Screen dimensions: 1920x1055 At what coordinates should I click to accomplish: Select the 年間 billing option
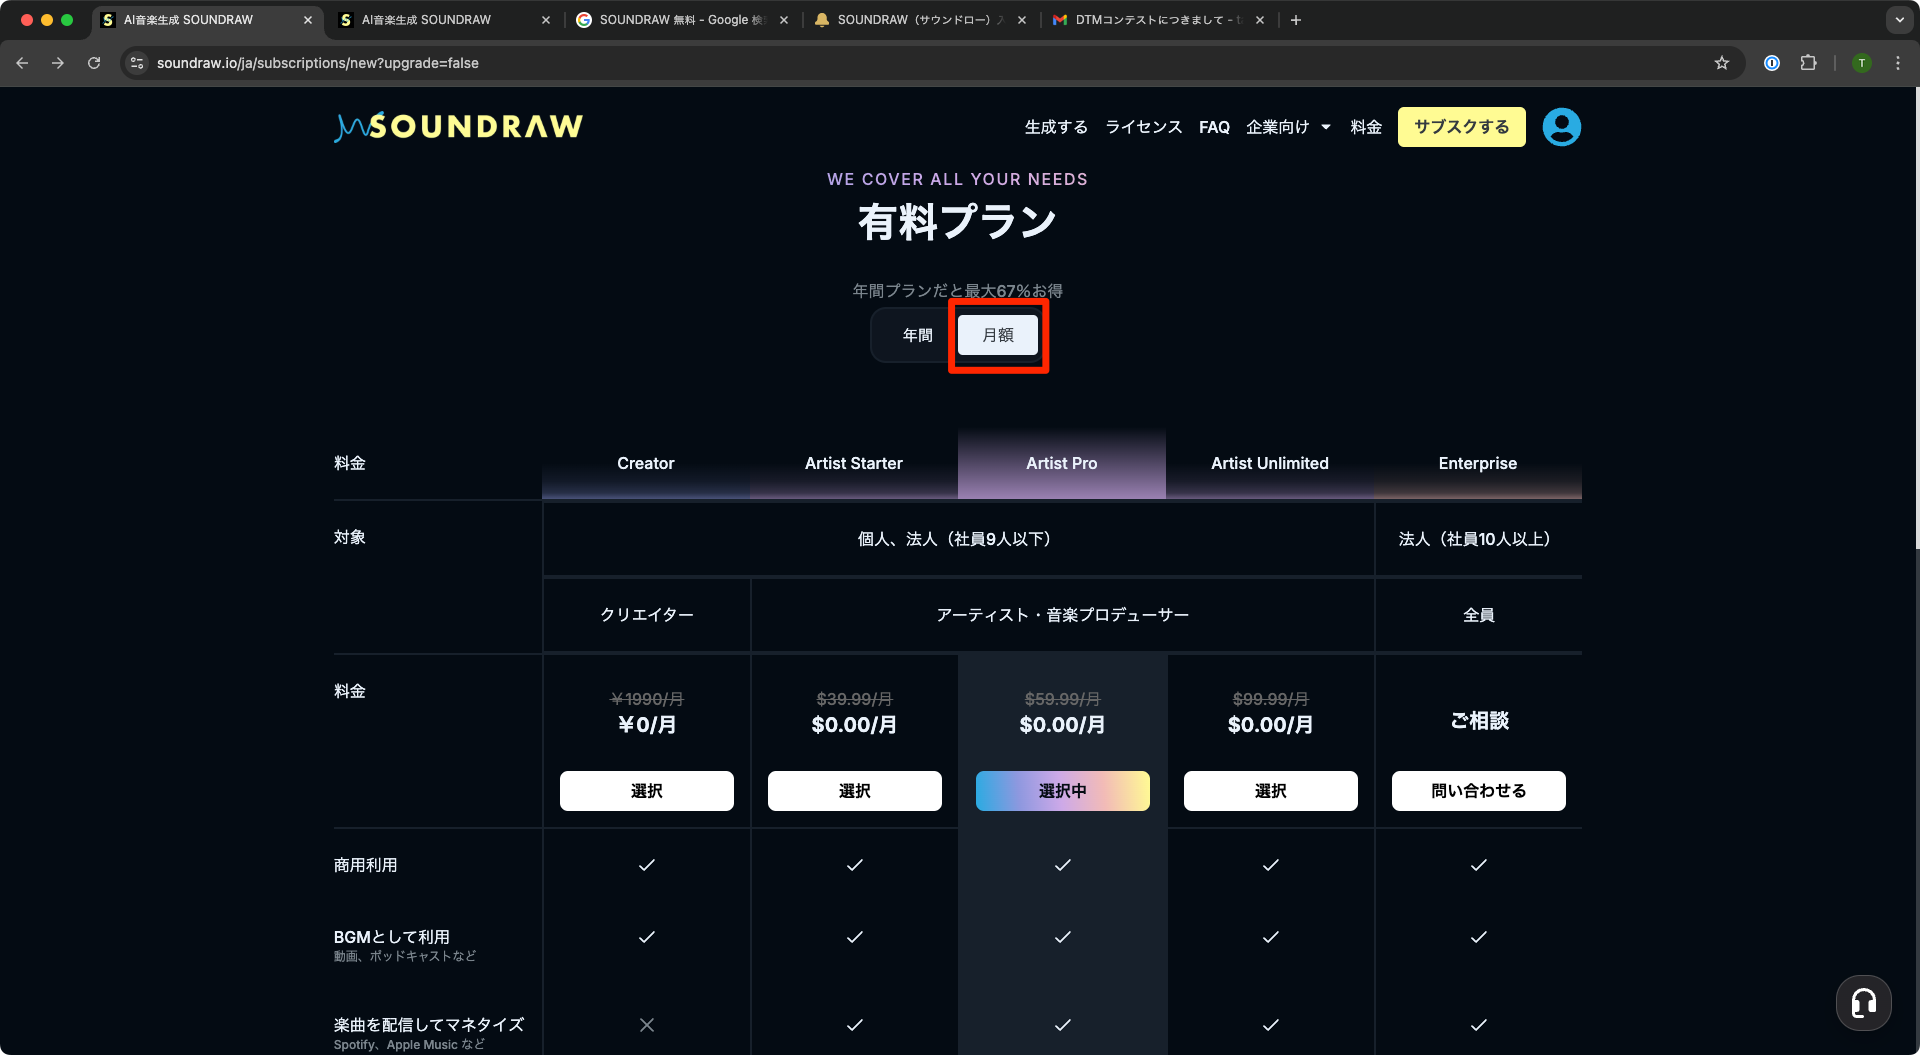917,335
